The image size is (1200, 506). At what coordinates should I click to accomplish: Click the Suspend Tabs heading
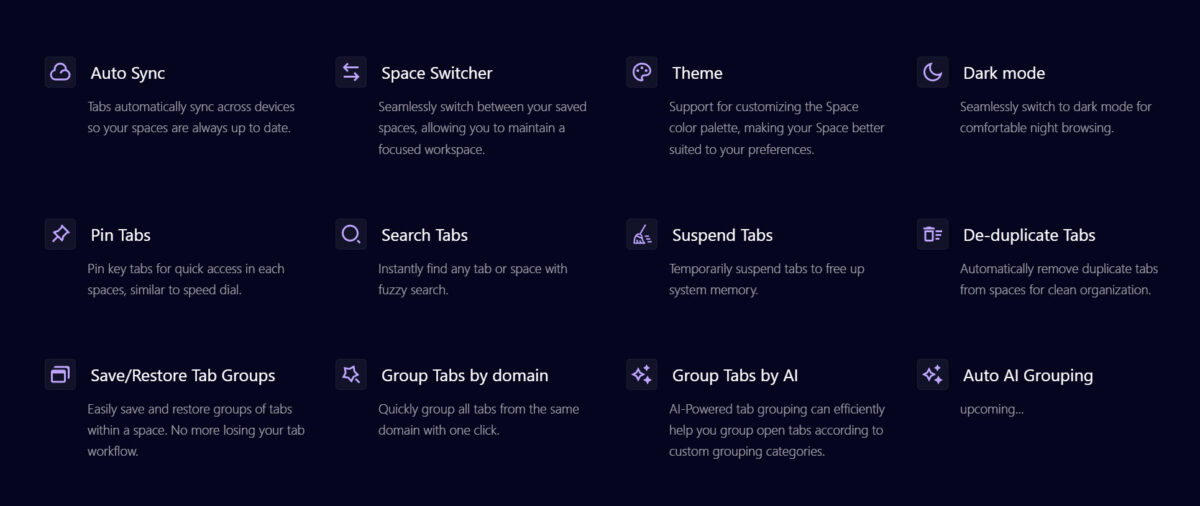coord(722,235)
